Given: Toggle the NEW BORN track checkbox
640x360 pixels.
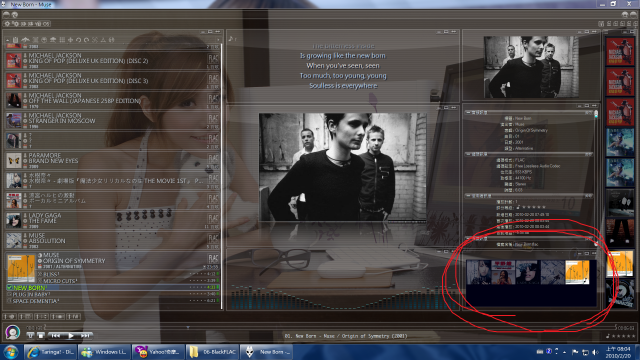Looking at the screenshot, I should (9, 288).
